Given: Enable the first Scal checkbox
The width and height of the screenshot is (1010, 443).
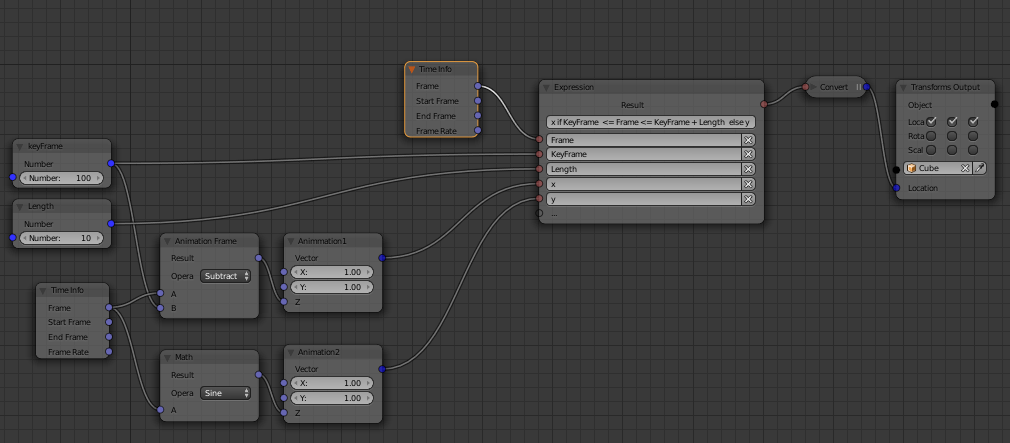Looking at the screenshot, I should click(931, 150).
